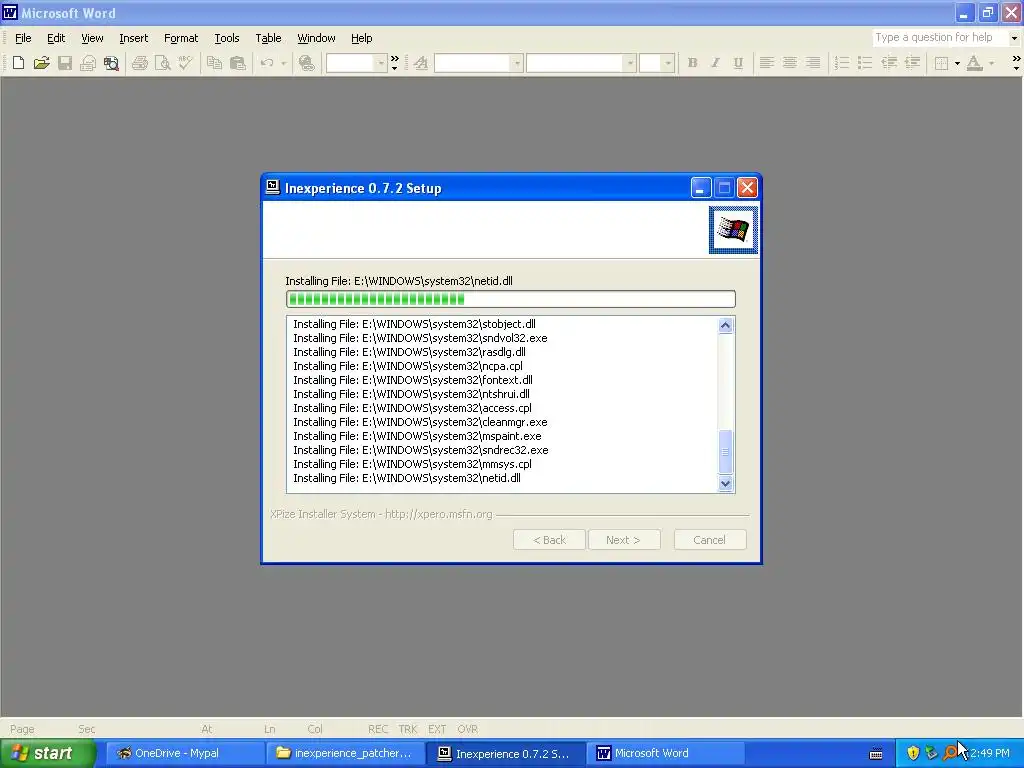Click the Next button in Setup dialog
The height and width of the screenshot is (768, 1024).
point(624,540)
